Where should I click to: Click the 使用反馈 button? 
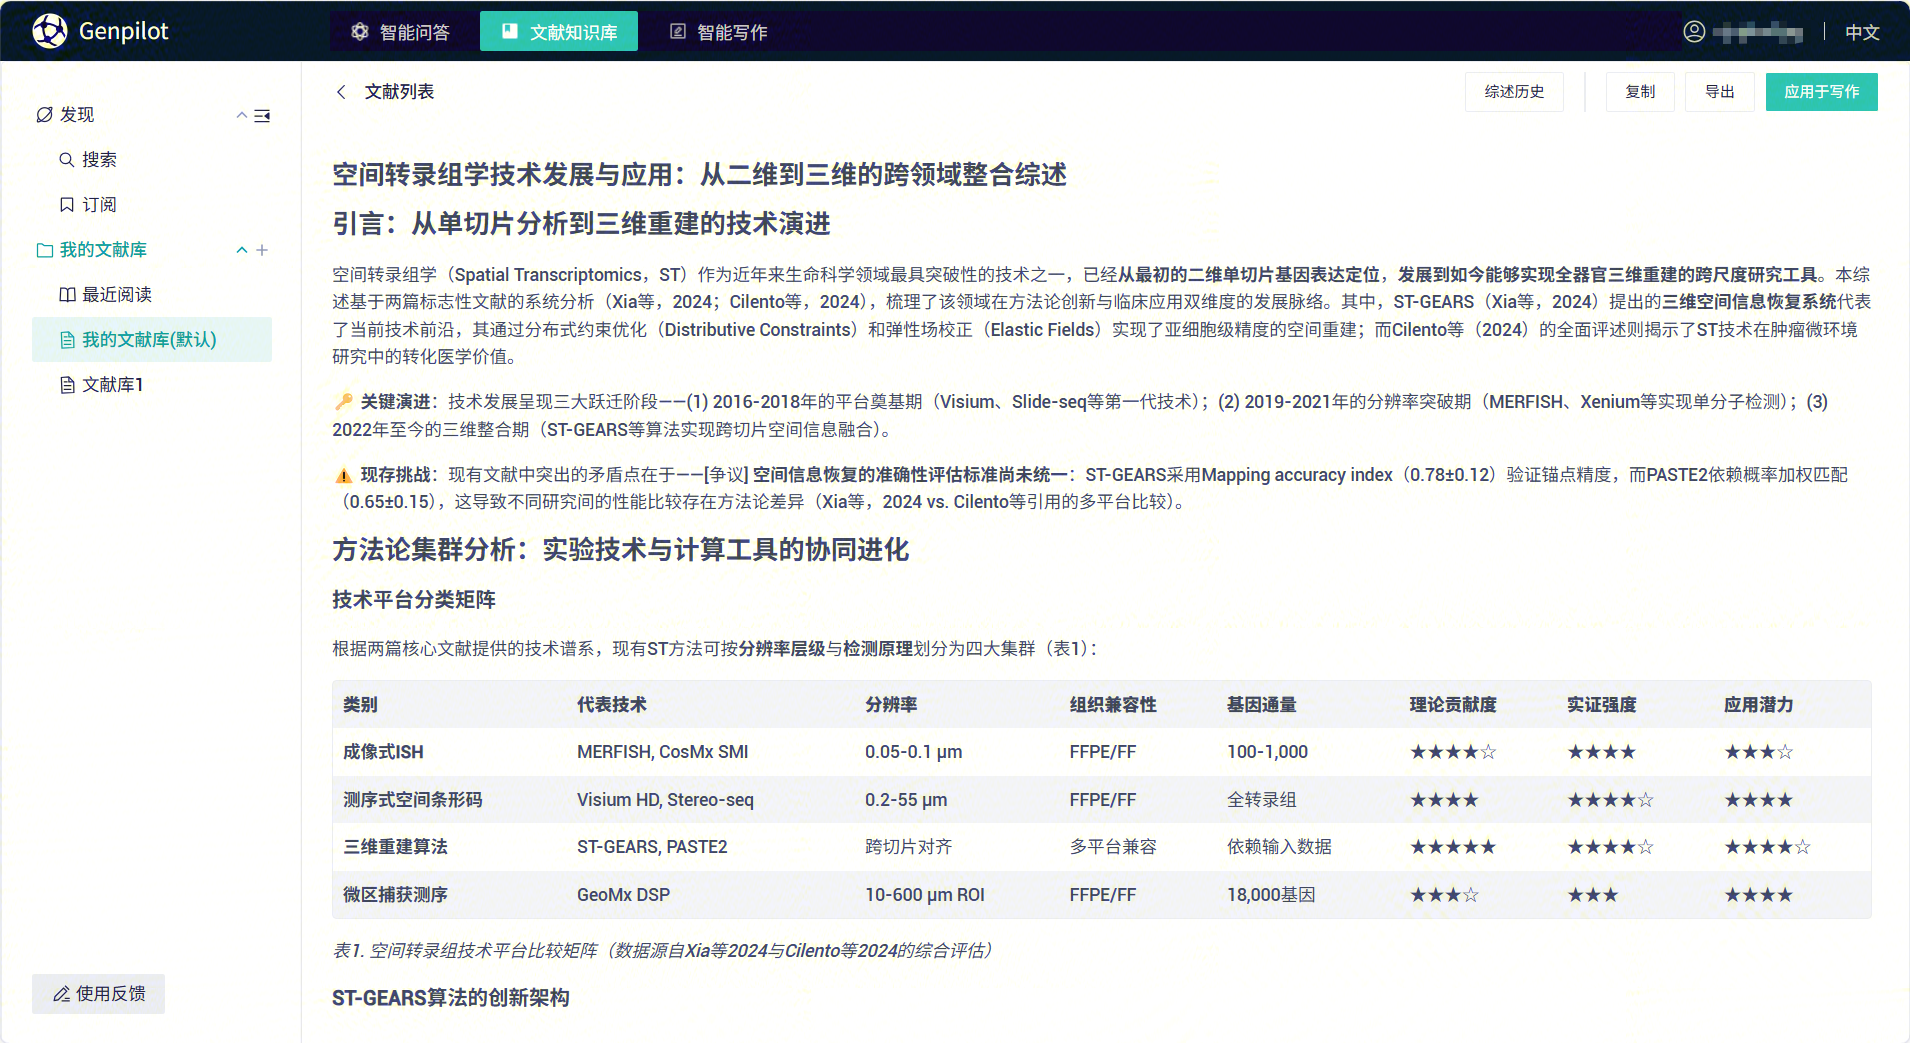[98, 994]
